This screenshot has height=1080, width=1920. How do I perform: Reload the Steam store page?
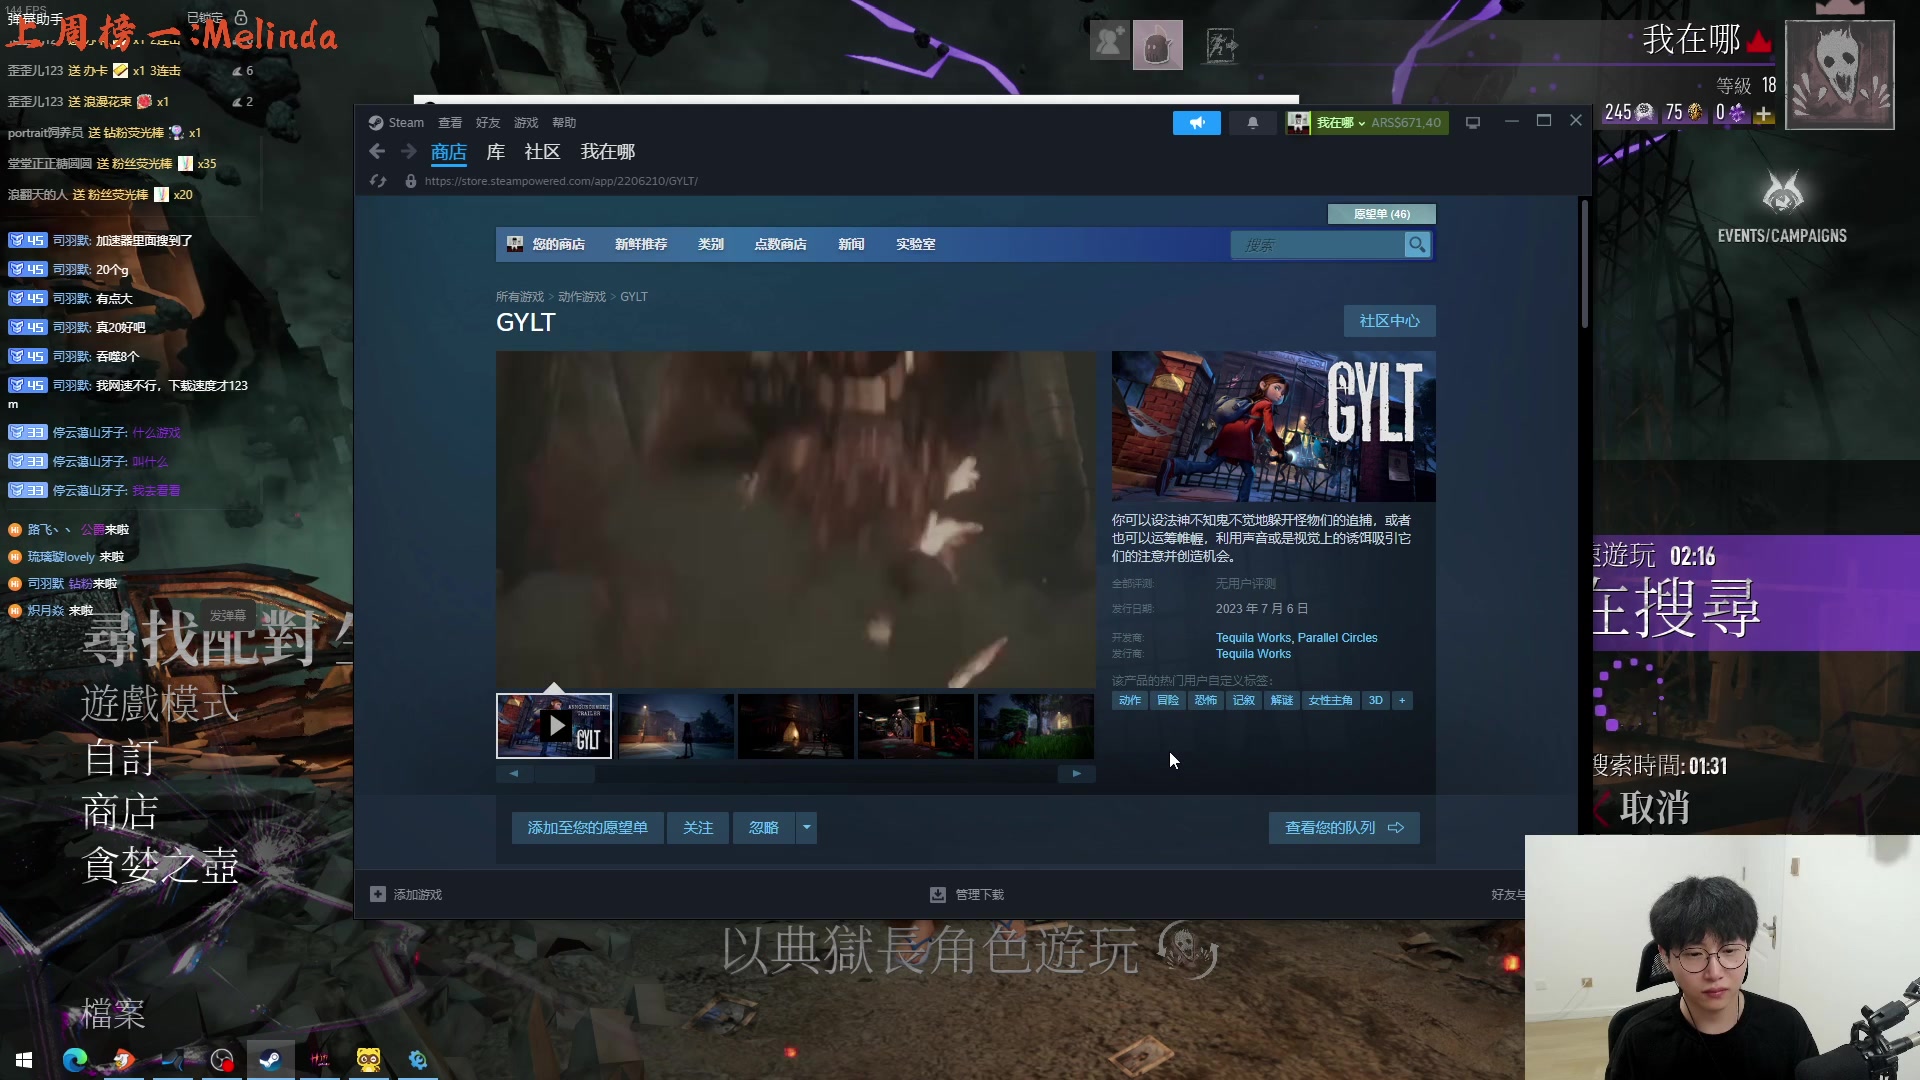[x=378, y=181]
